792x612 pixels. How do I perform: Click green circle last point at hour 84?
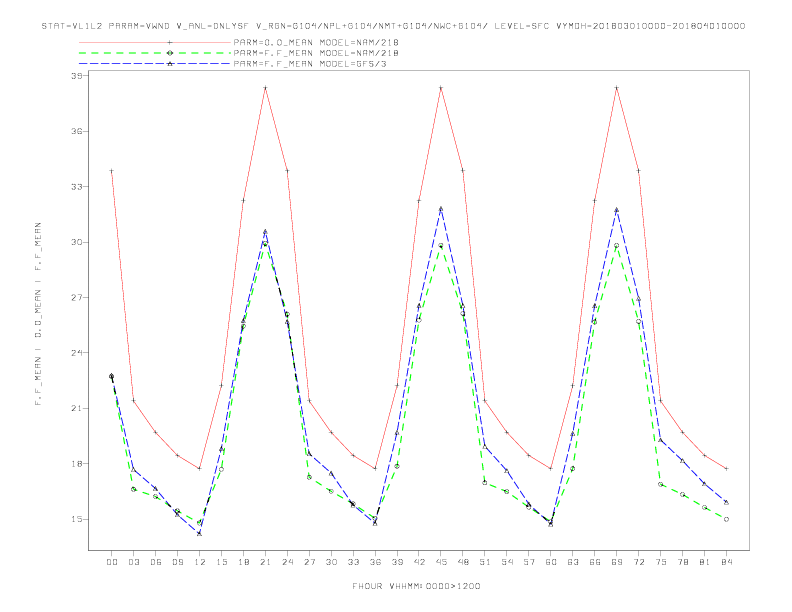(x=726, y=519)
